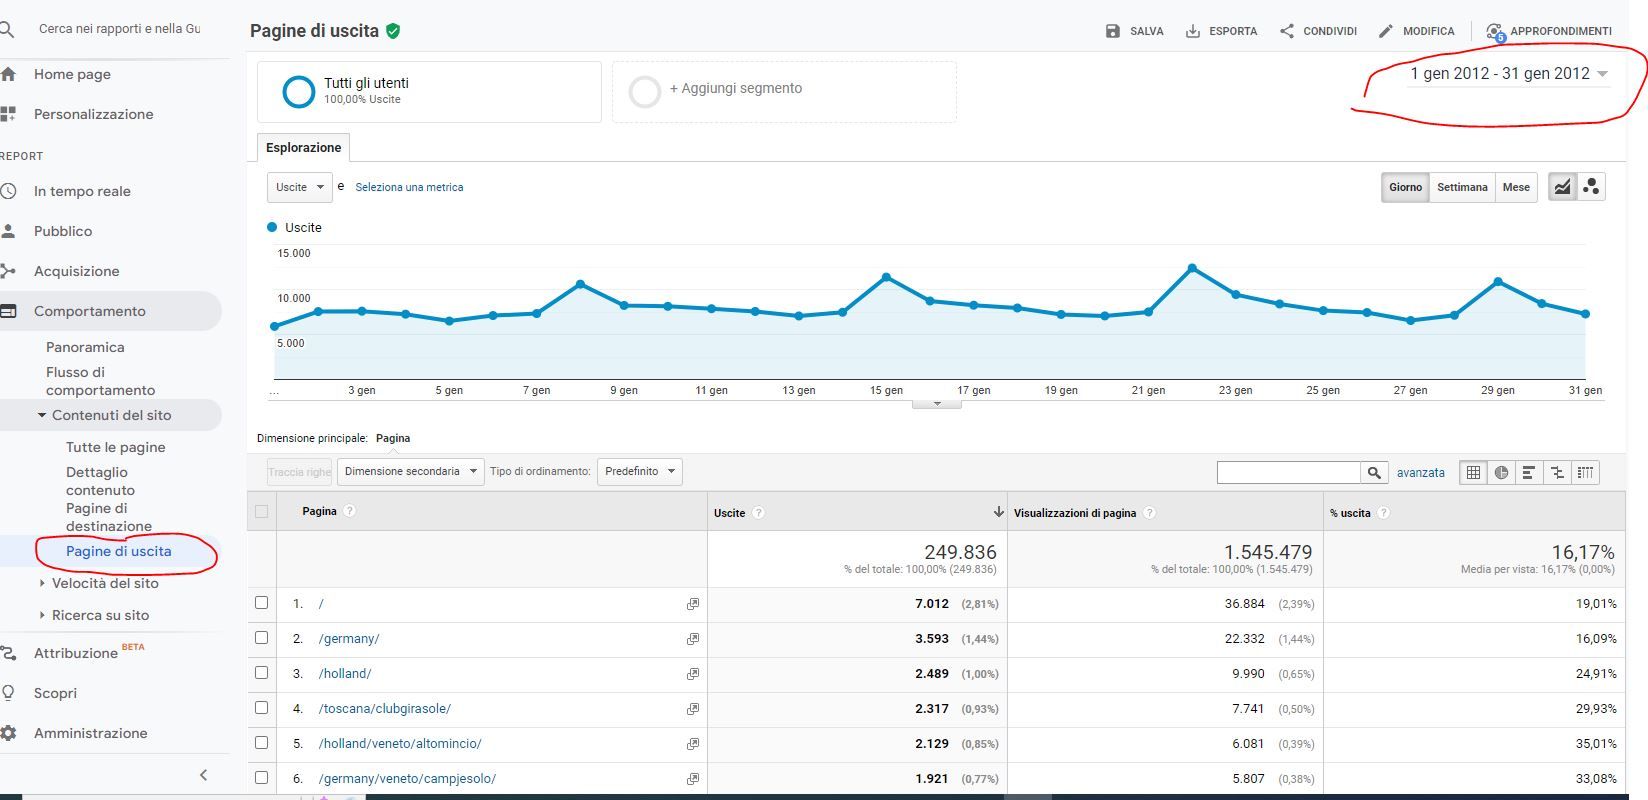Open Home page from sidebar

pos(72,74)
